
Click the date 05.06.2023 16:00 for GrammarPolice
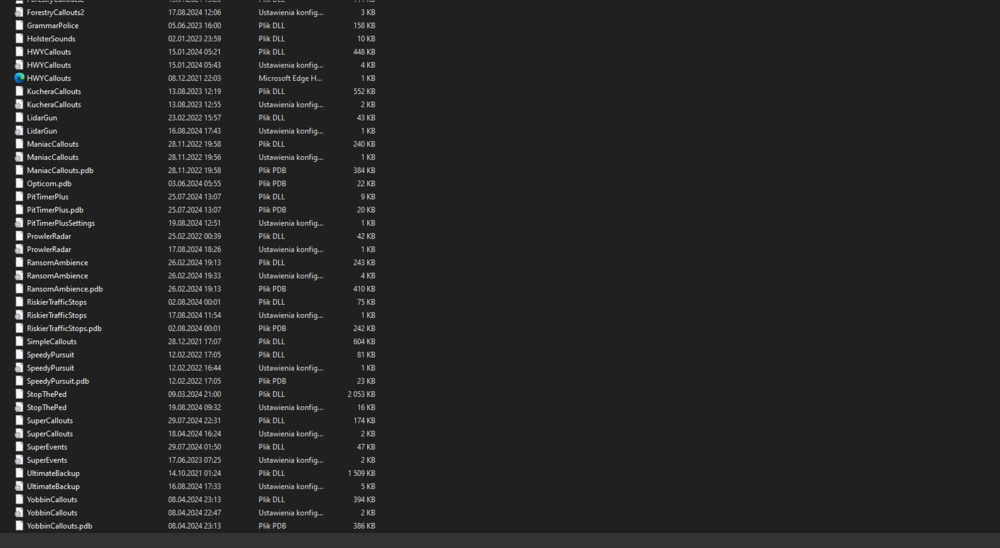pyautogui.click(x=195, y=26)
